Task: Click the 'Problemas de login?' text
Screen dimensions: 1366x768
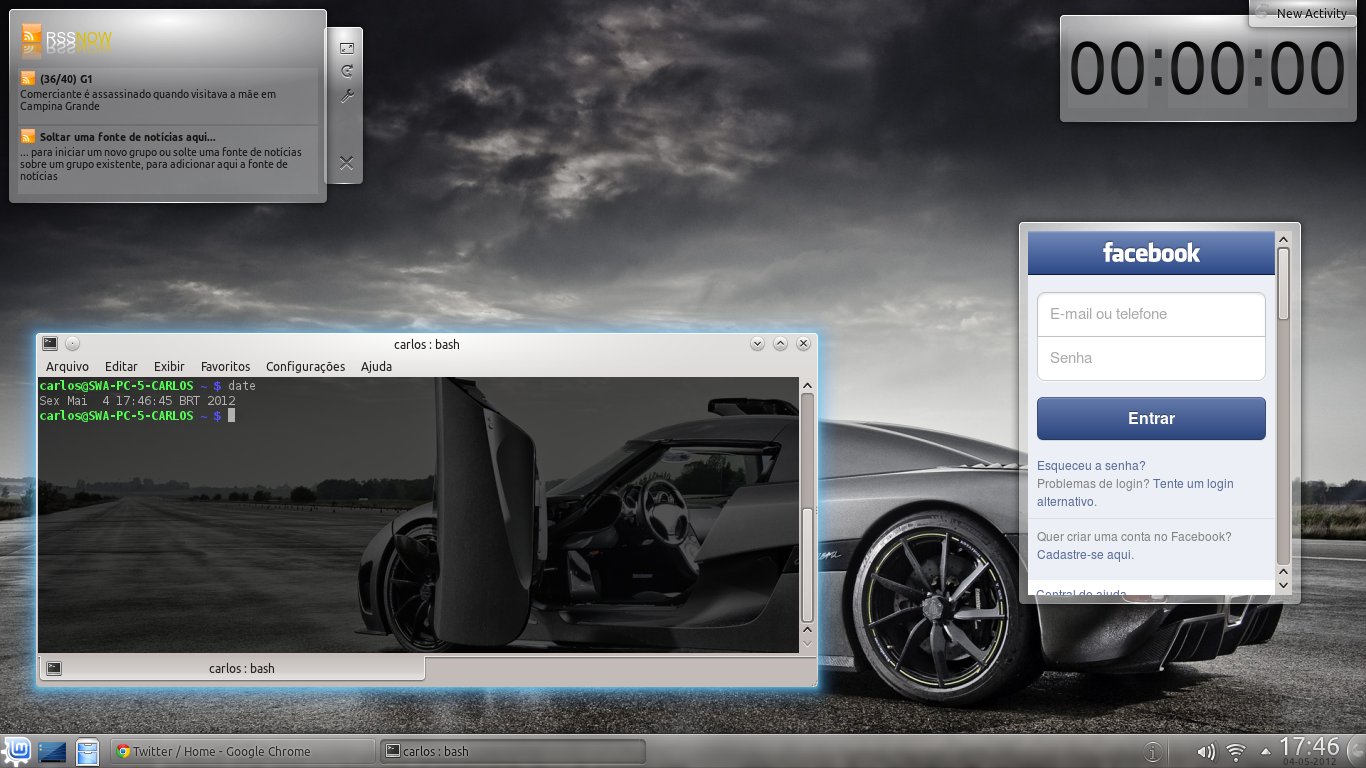Action: coord(1093,484)
